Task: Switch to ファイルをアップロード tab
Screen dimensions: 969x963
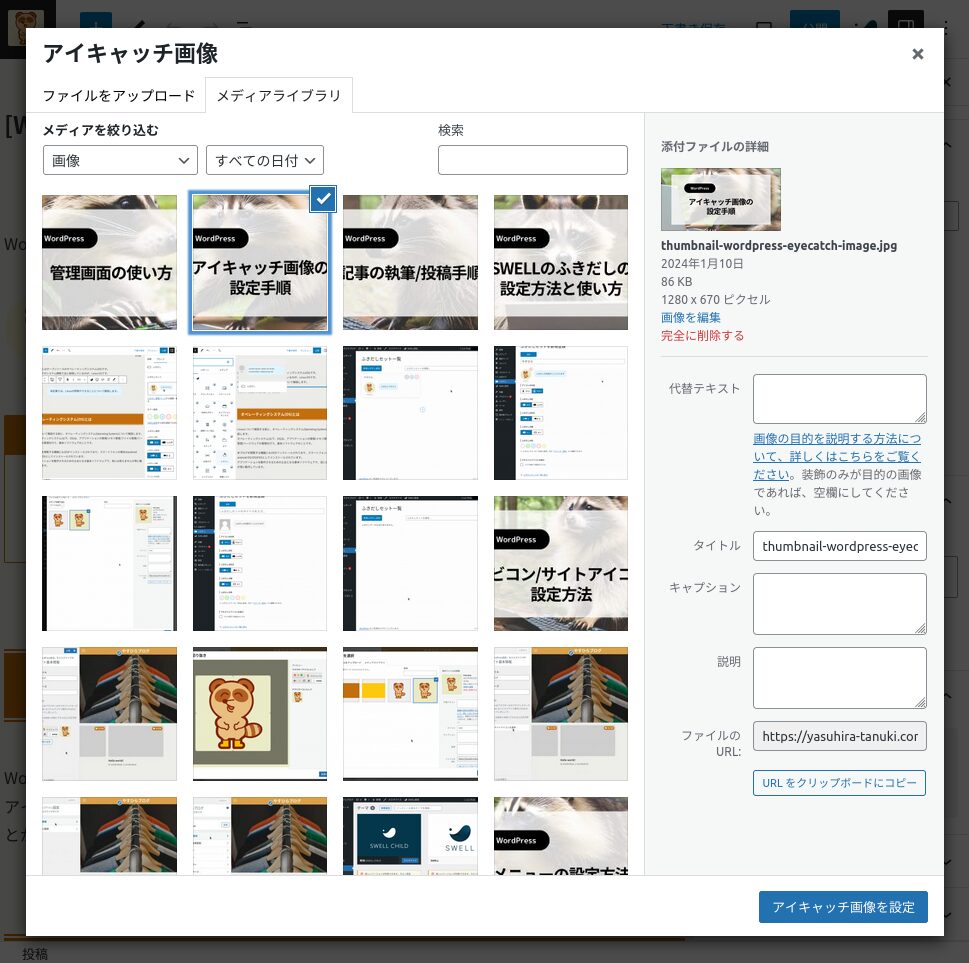Action: (118, 96)
